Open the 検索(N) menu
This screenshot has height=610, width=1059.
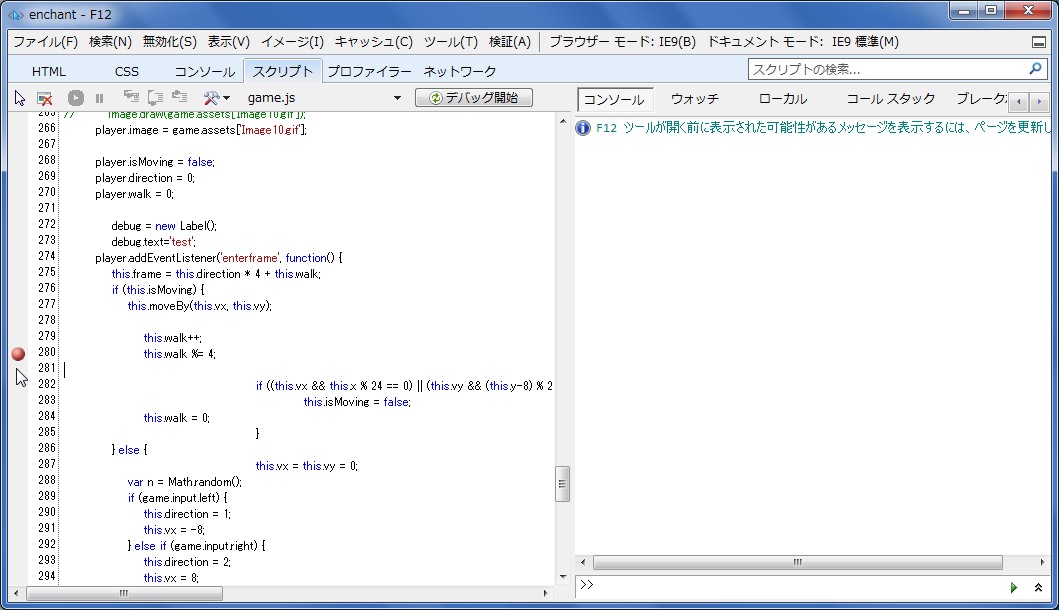tap(110, 42)
